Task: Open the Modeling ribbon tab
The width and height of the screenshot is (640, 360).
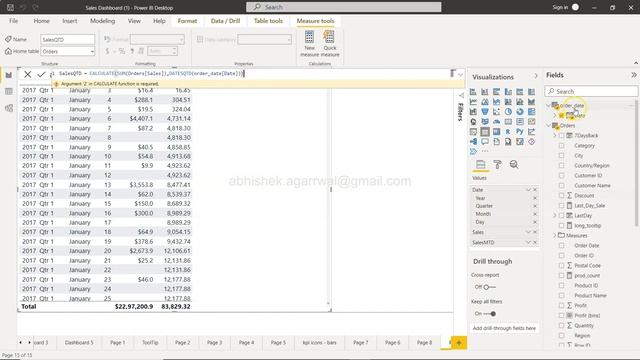Action: click(102, 21)
